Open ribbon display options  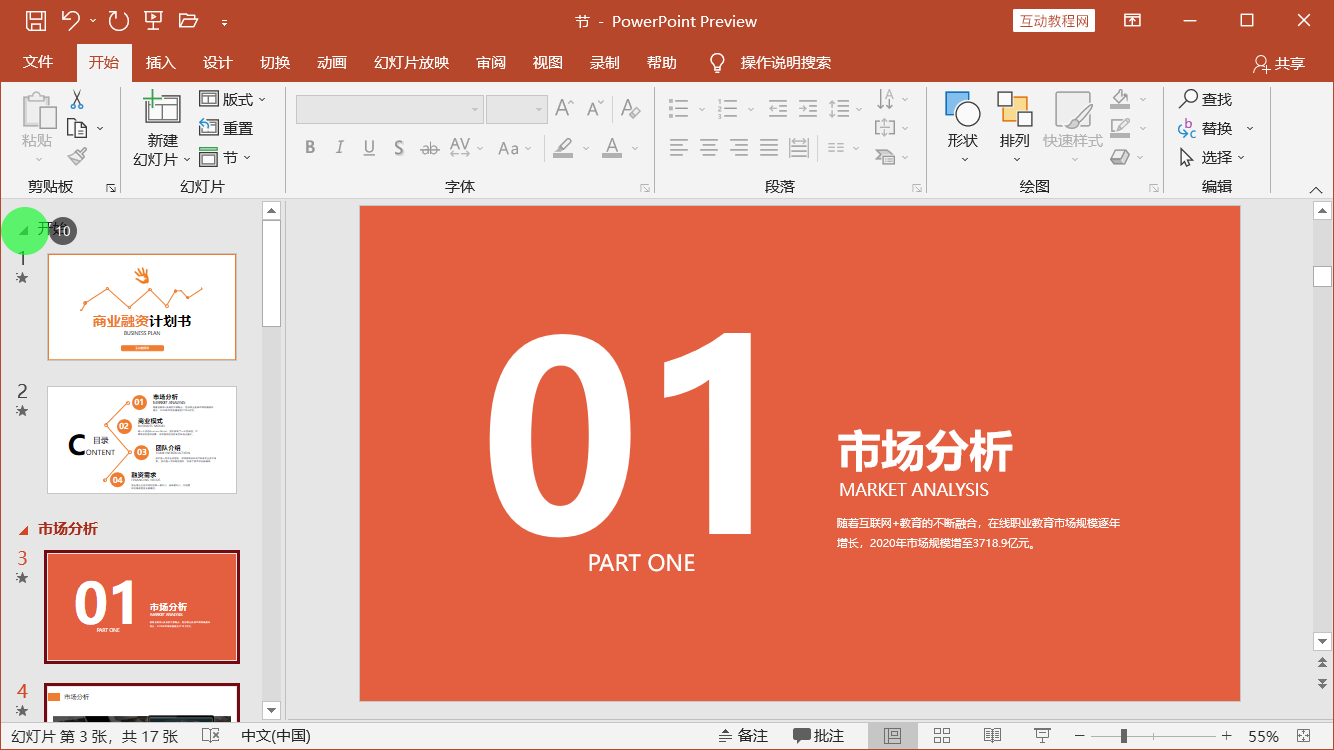pos(1132,20)
